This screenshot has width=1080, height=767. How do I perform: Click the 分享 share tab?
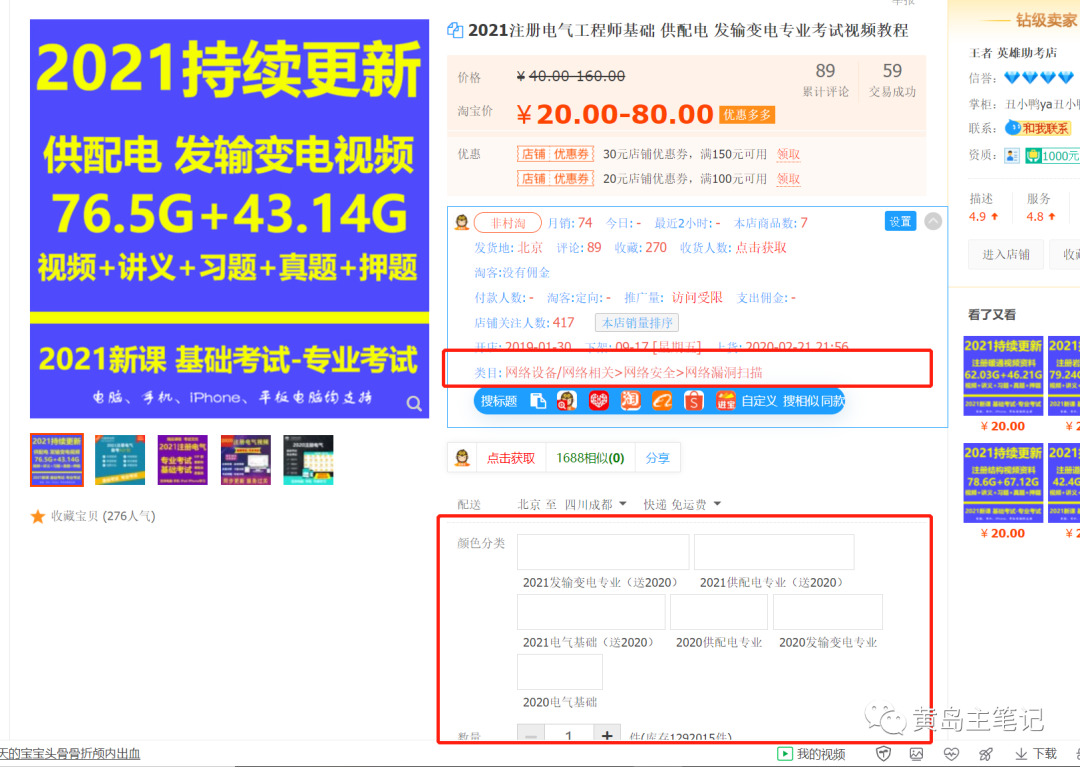tap(657, 458)
